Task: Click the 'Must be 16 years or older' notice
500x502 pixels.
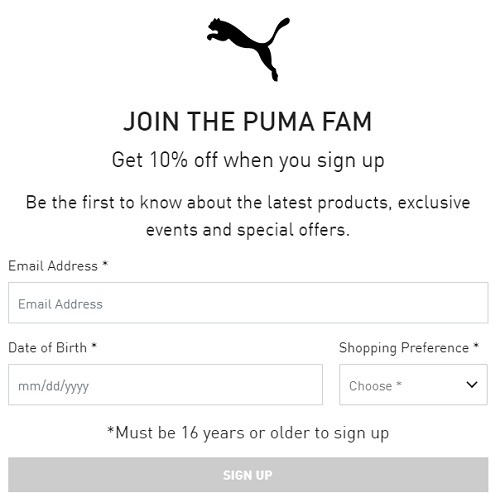Action: point(248,433)
